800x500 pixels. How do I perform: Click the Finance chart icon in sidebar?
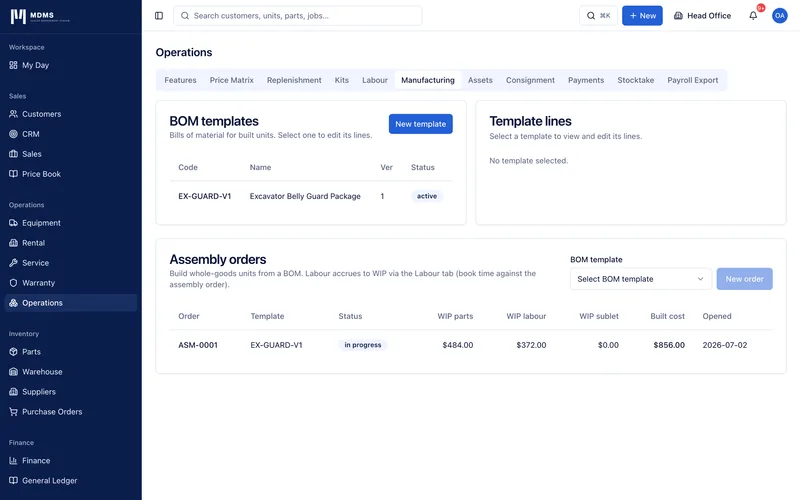pyautogui.click(x=13, y=460)
